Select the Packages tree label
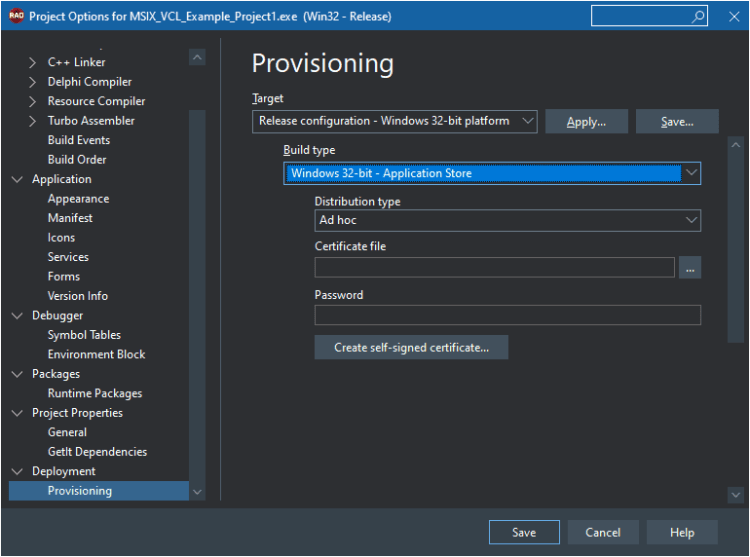This screenshot has width=750, height=557. (56, 374)
